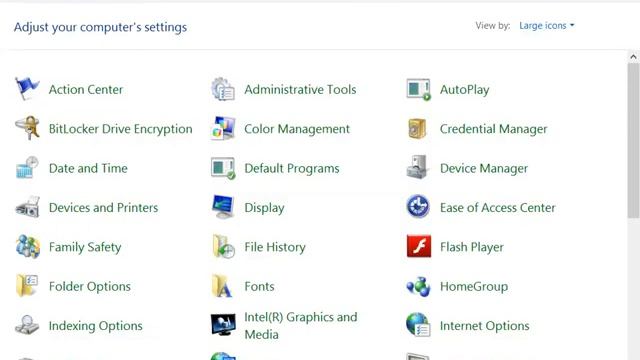640x360 pixels.
Task: Open the Indexing Options magnifier icon
Action: [27, 325]
